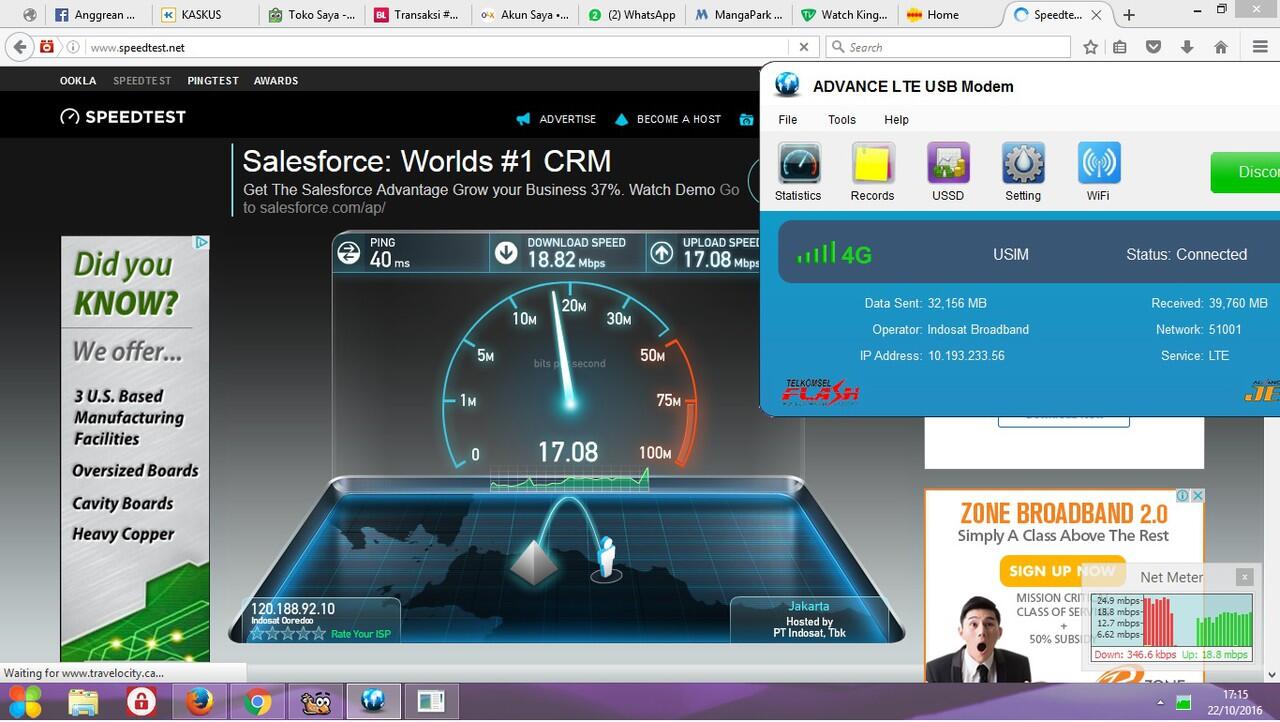Click the AWARDS link in top nav

point(276,81)
